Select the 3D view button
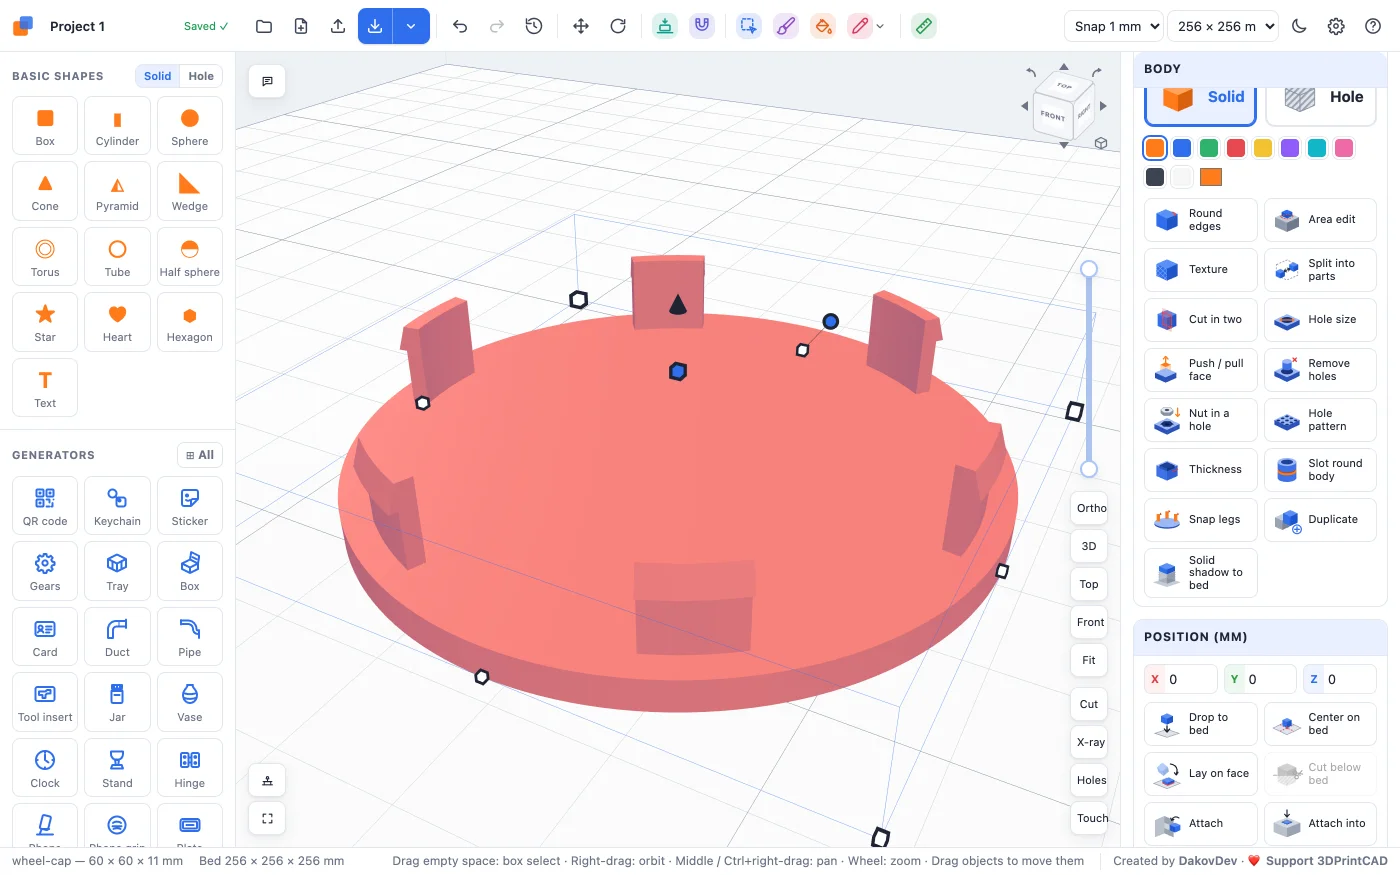This screenshot has height=875, width=1400. point(1089,546)
